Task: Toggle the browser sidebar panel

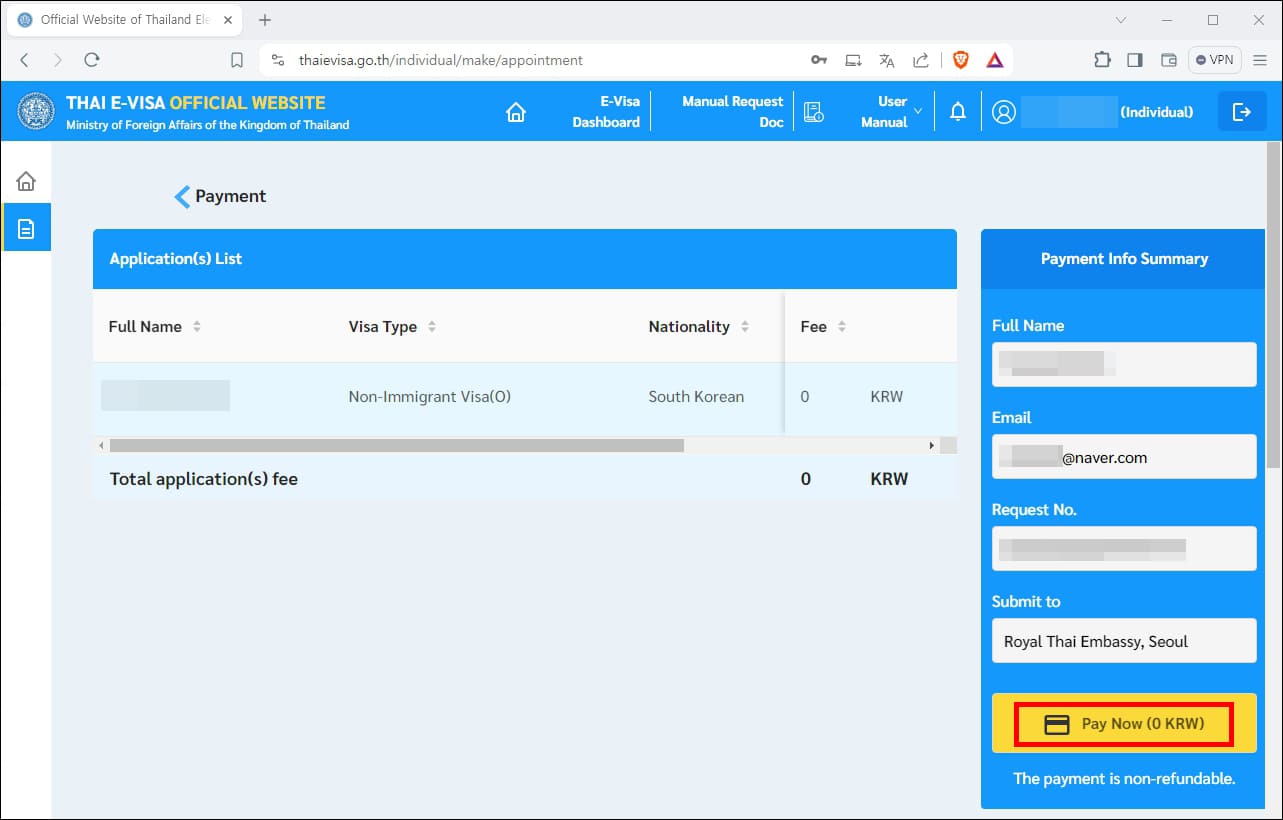Action: 1135,60
